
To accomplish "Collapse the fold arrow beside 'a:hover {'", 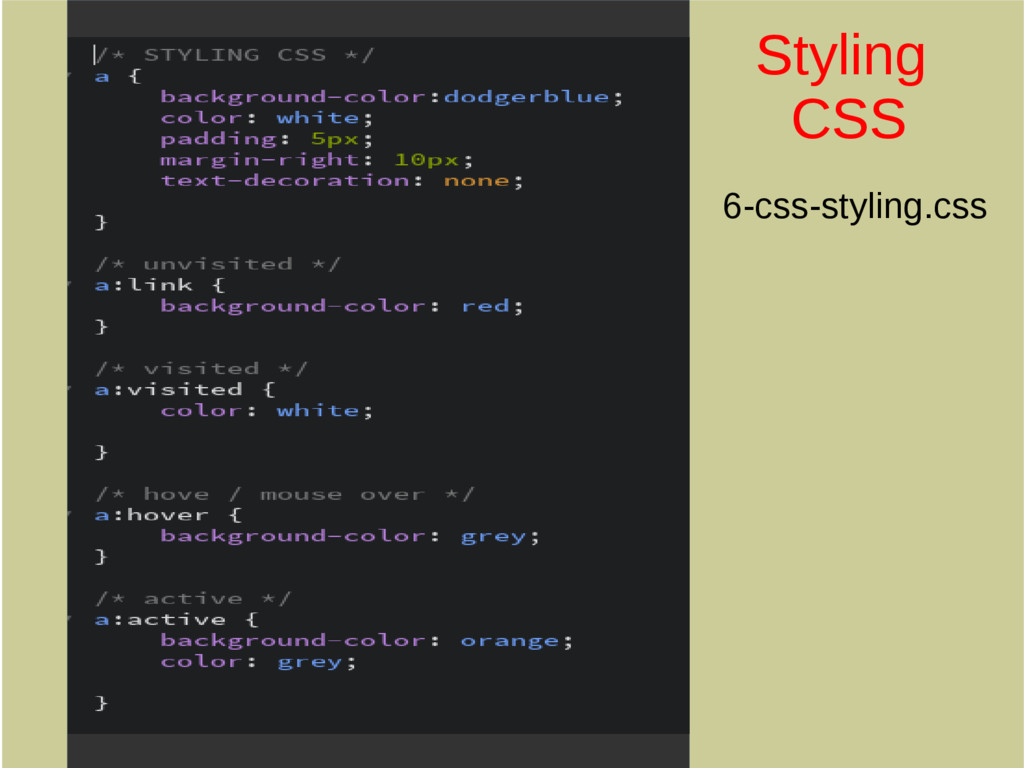I will point(70,515).
